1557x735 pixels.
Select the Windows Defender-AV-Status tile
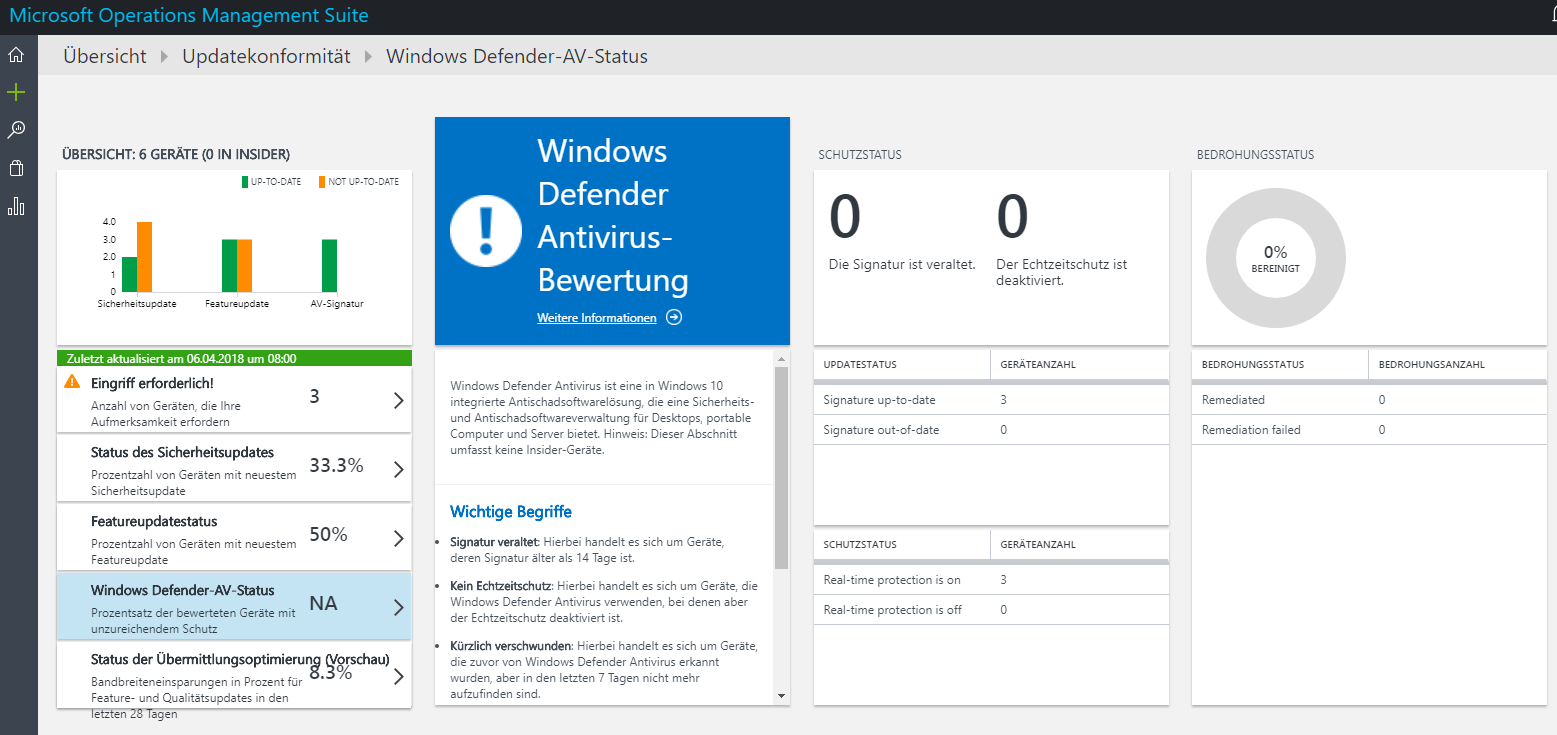[x=233, y=606]
